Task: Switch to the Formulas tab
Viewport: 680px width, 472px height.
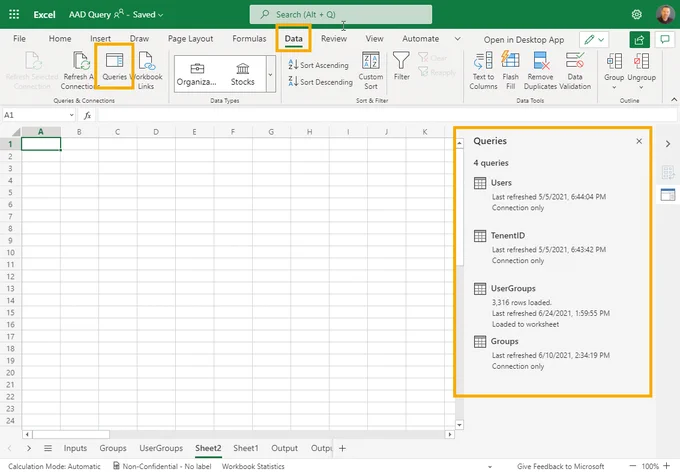Action: [x=249, y=39]
